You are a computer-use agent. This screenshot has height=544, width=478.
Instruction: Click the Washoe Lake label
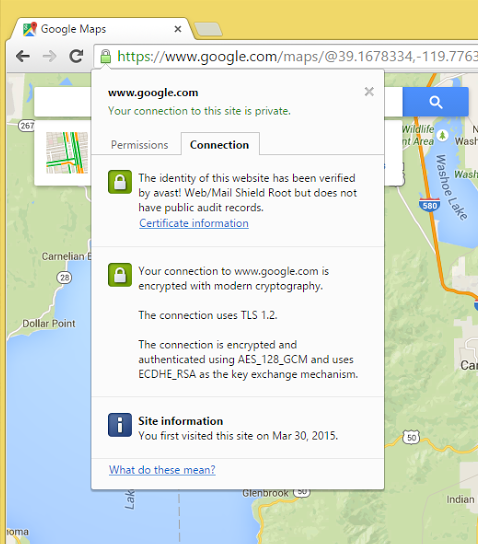pos(451,187)
